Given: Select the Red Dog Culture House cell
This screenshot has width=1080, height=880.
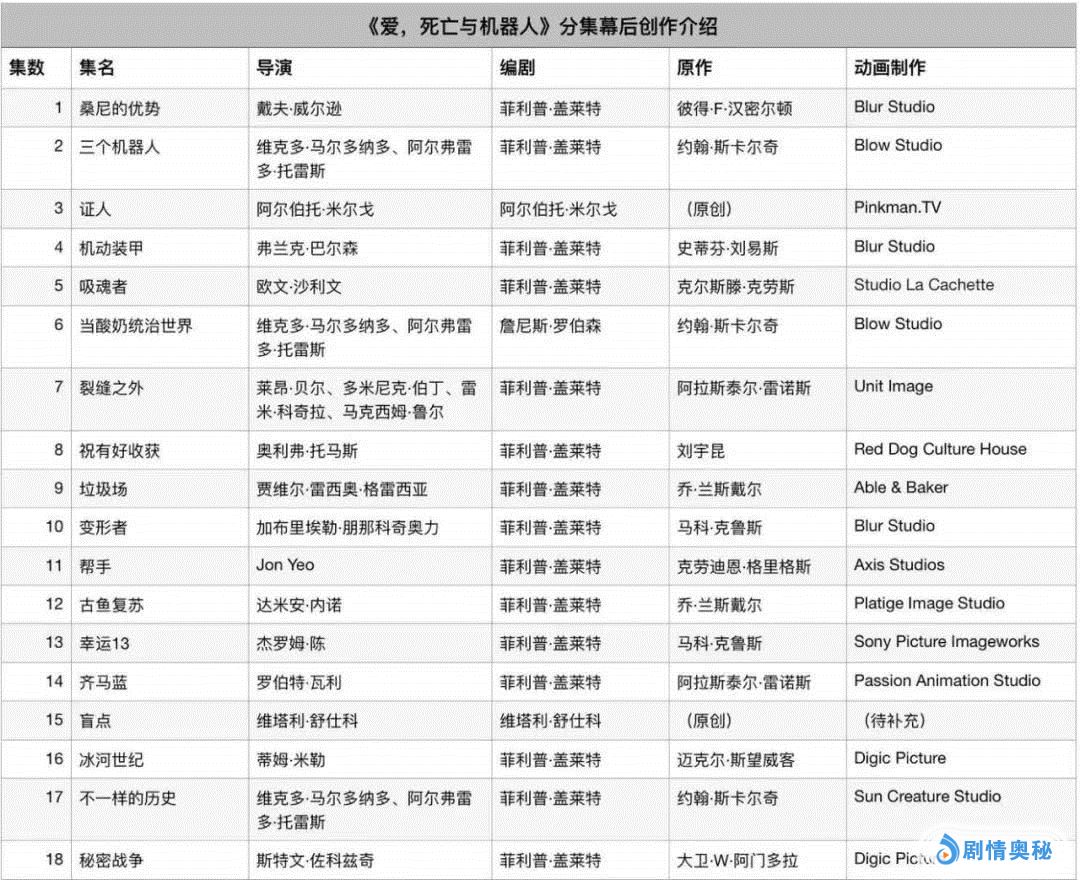Looking at the screenshot, I should (939, 450).
